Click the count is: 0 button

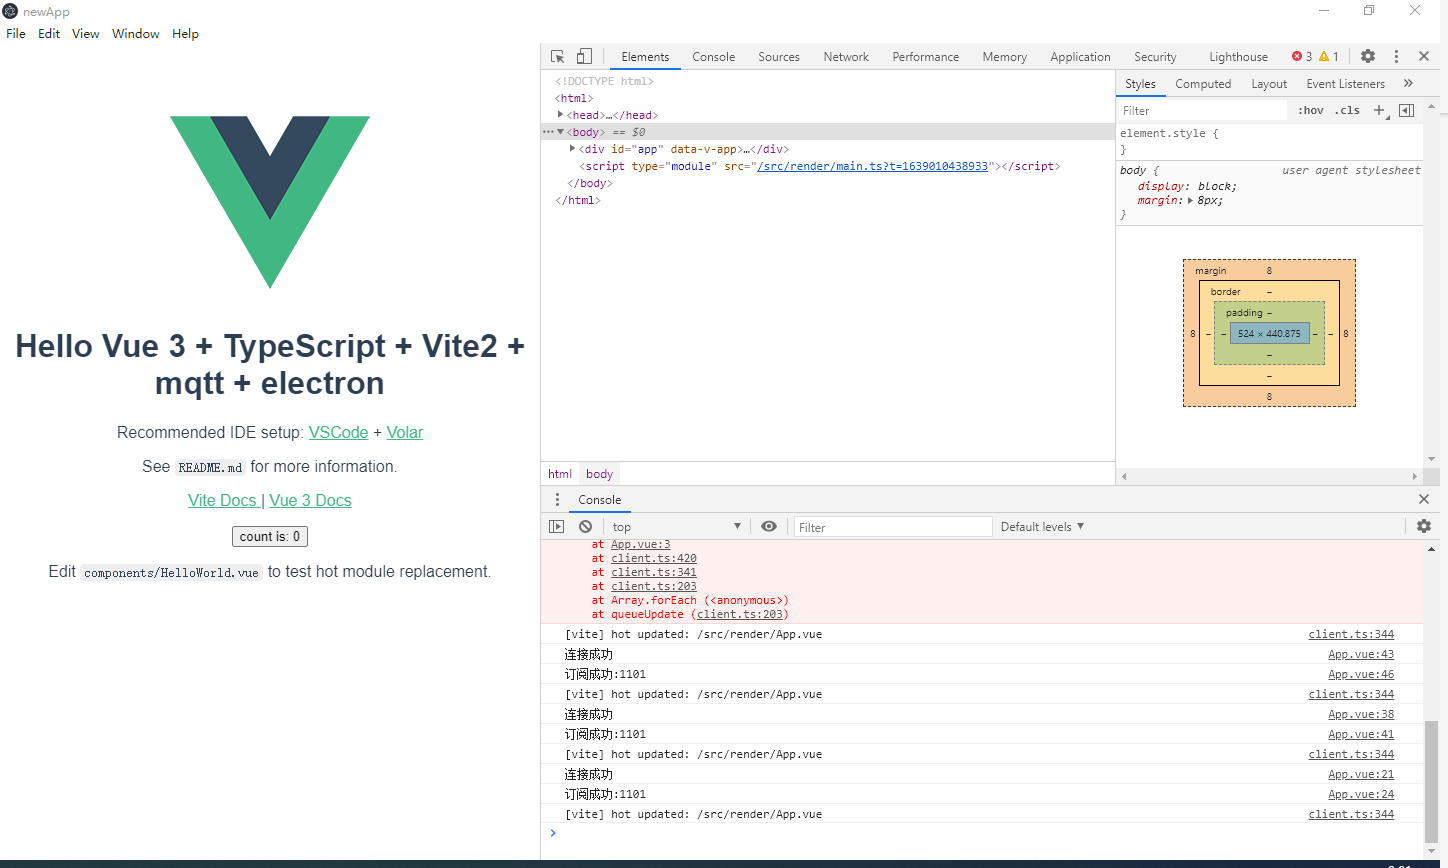269,537
